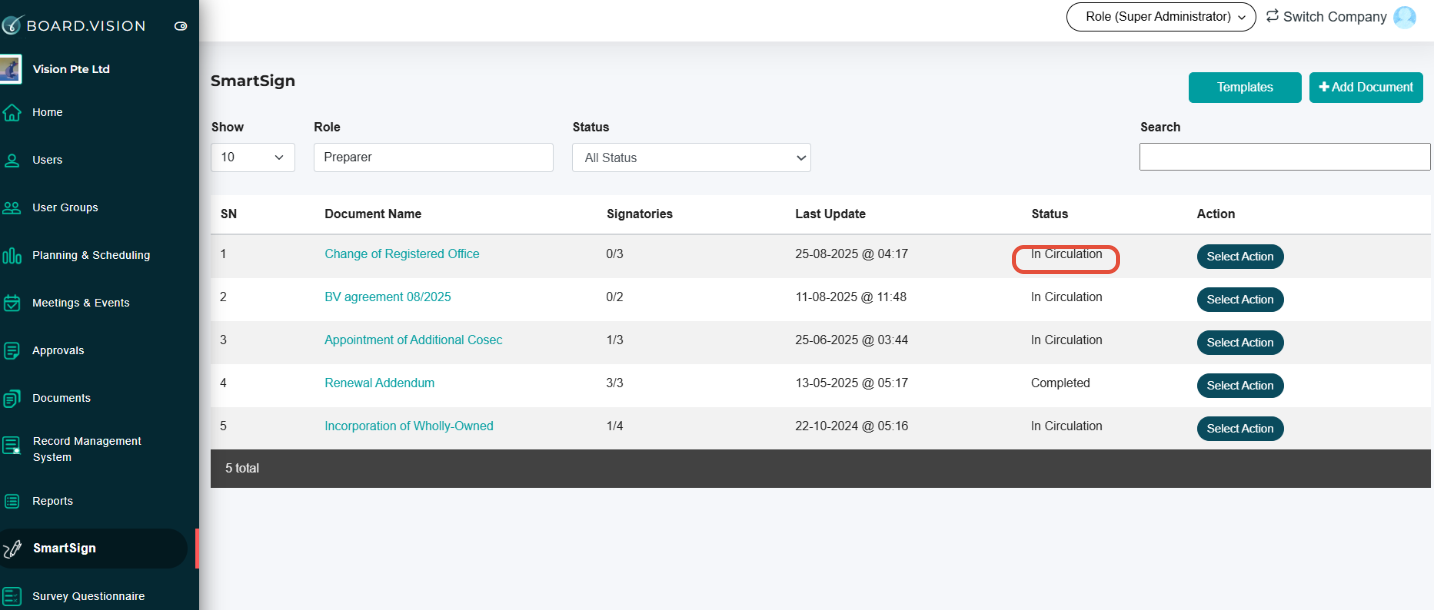Open Meetings & Events section

pyautogui.click(x=81, y=303)
